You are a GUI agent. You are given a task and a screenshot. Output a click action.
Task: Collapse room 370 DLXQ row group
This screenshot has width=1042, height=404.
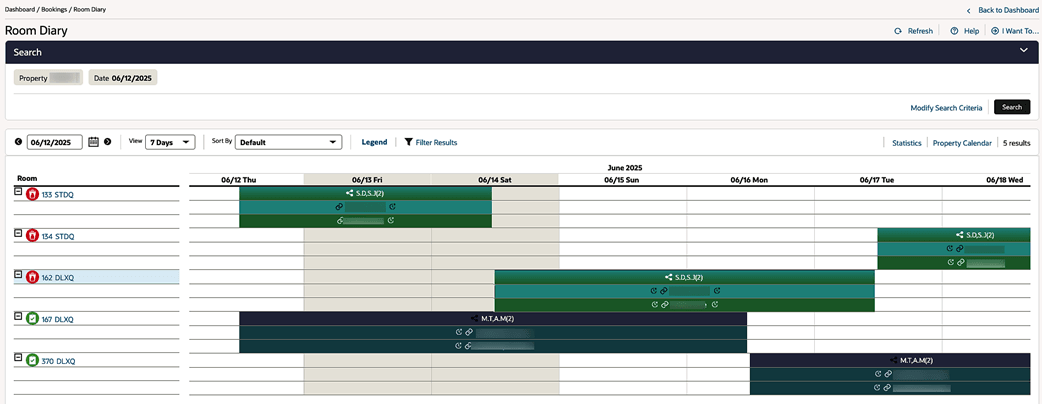pos(18,357)
